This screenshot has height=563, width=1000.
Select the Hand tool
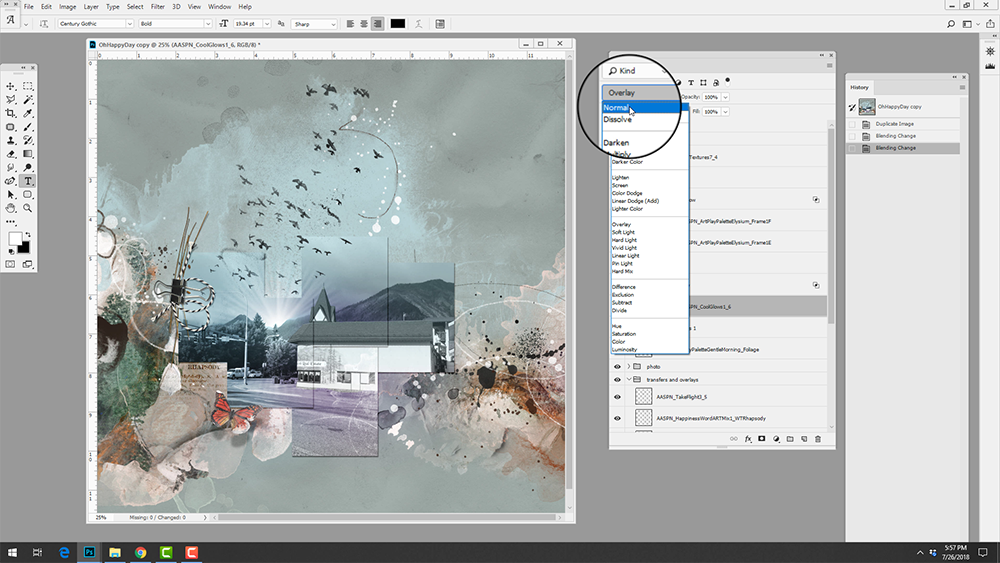tap(11, 208)
